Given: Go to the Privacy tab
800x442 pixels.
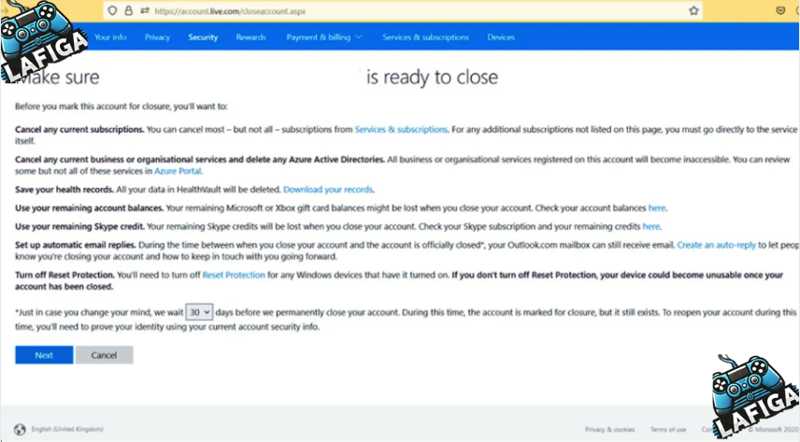Looking at the screenshot, I should [x=157, y=37].
